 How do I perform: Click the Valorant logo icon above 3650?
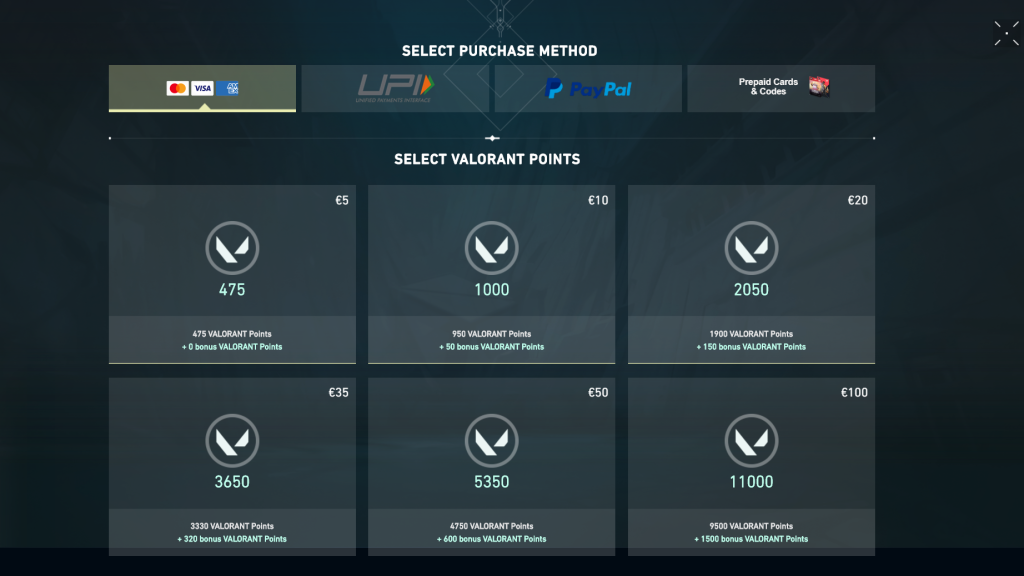(232, 440)
